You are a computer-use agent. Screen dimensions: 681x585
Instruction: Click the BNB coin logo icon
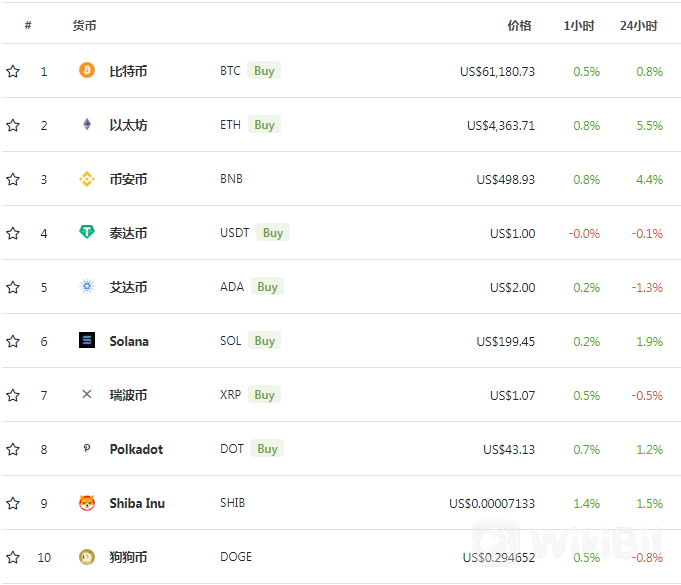[x=87, y=178]
